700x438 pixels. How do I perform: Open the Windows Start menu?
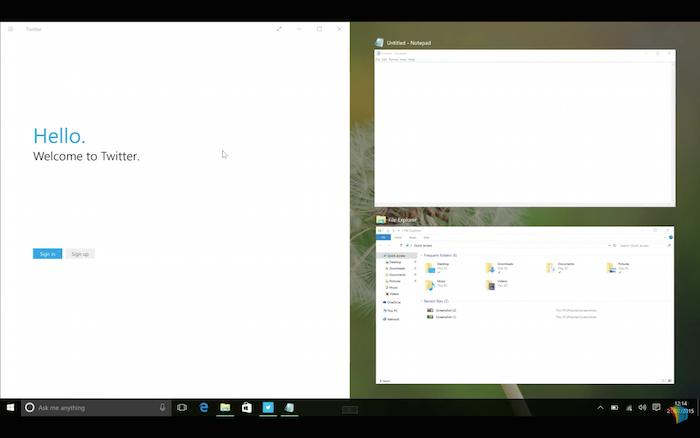tap(10, 408)
